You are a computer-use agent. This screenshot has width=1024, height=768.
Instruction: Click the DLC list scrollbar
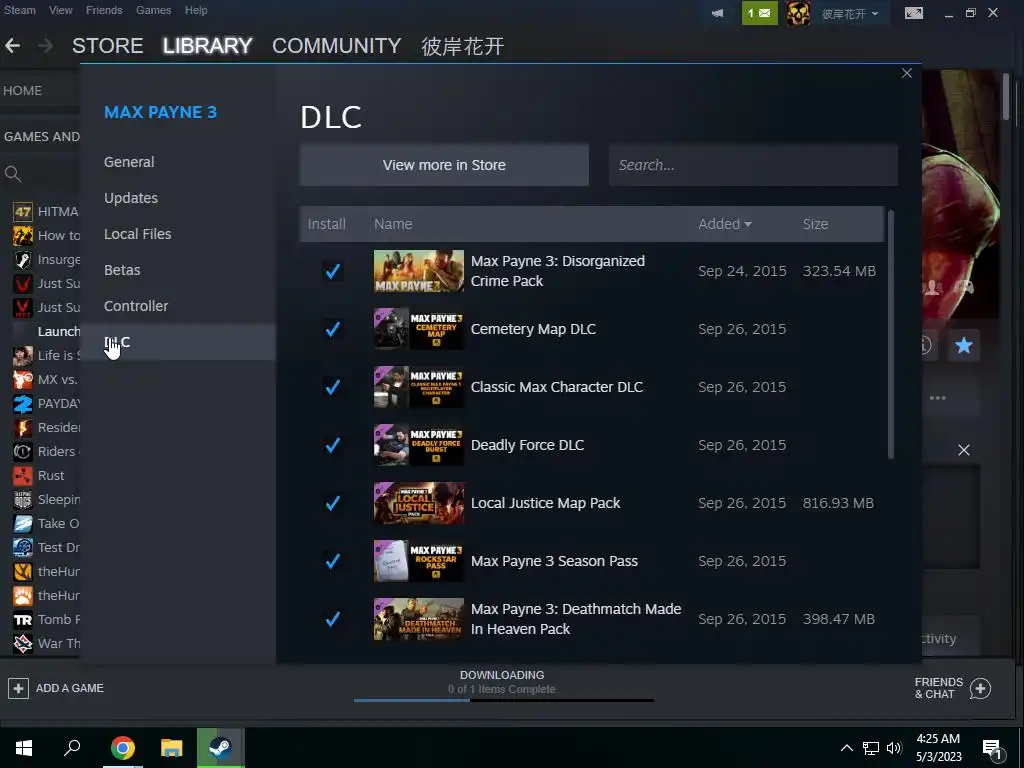pyautogui.click(x=890, y=334)
